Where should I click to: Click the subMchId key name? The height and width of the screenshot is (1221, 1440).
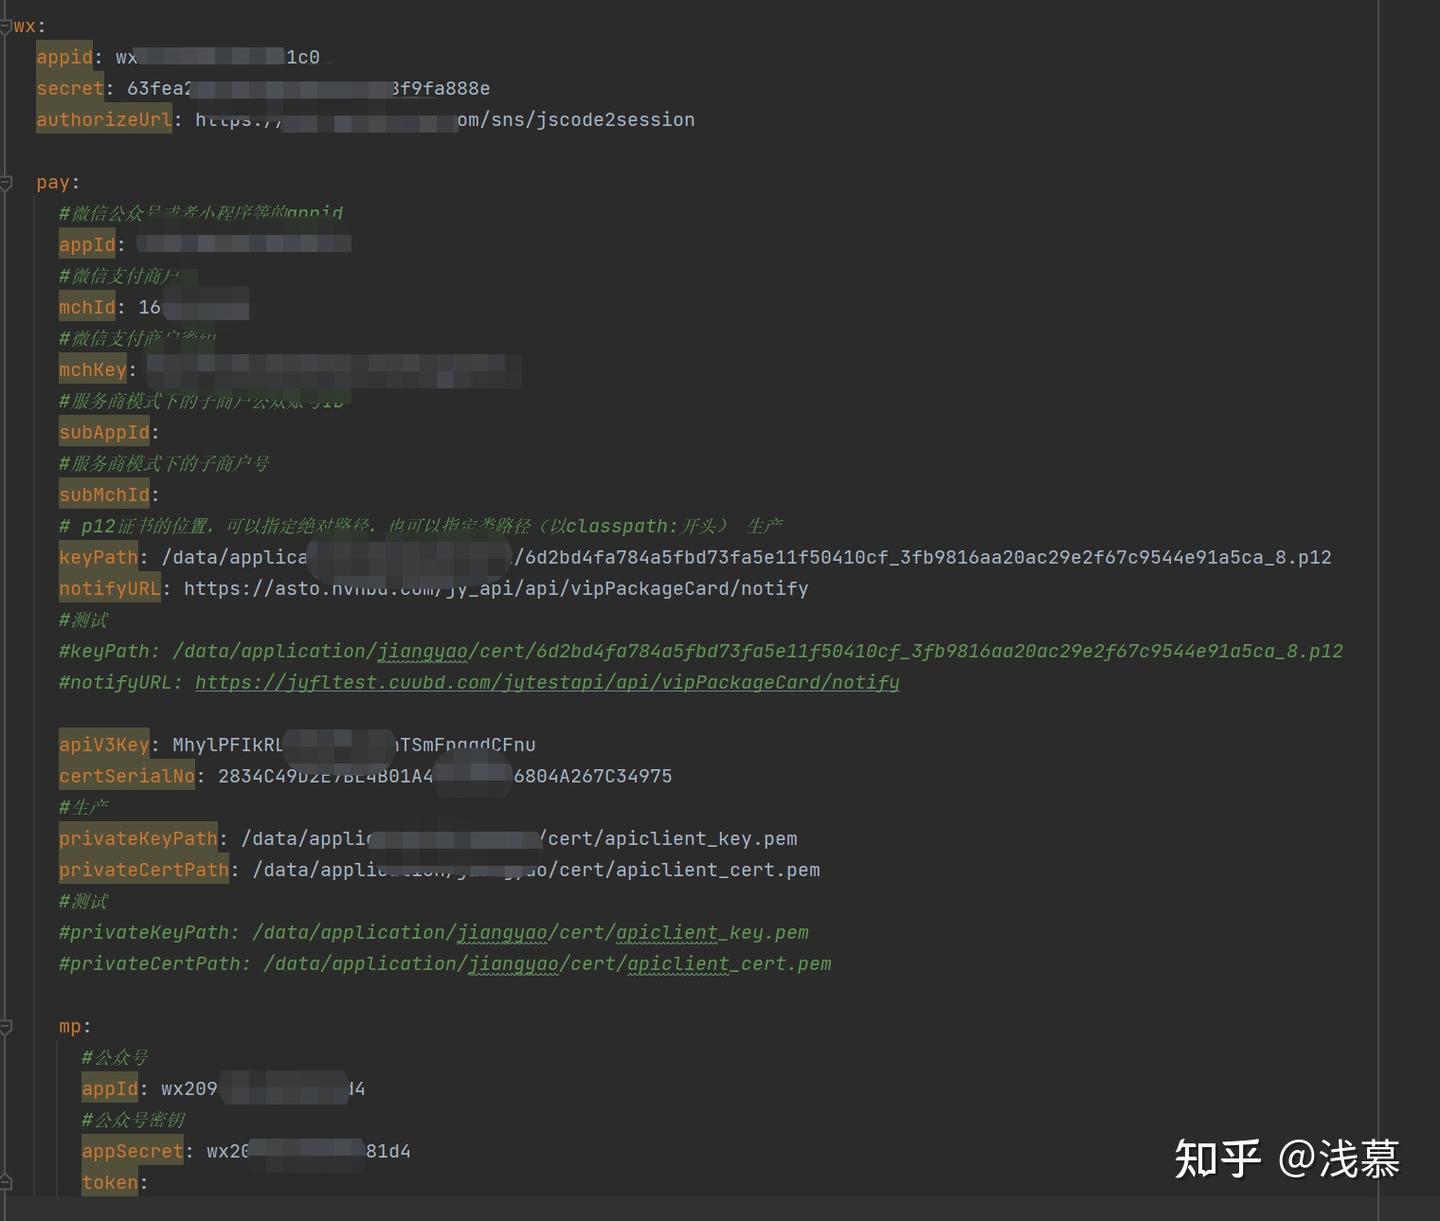[103, 494]
